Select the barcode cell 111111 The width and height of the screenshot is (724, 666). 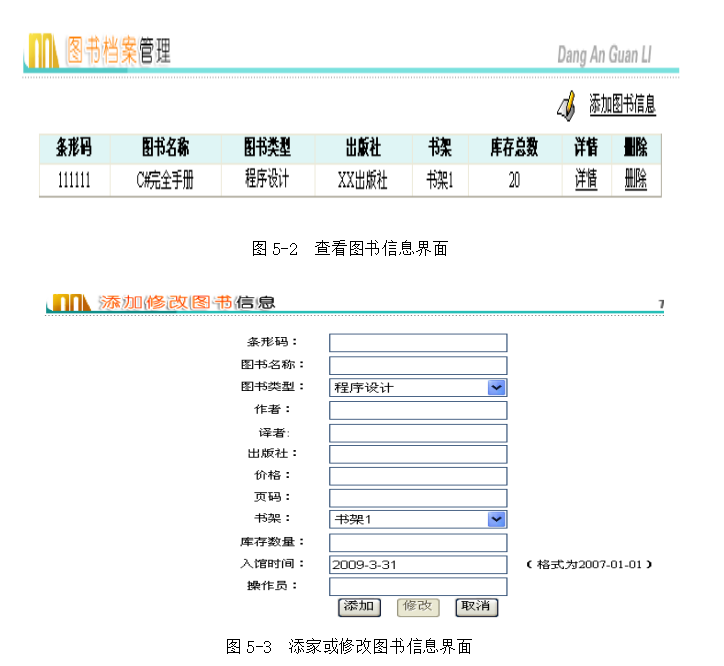(74, 180)
